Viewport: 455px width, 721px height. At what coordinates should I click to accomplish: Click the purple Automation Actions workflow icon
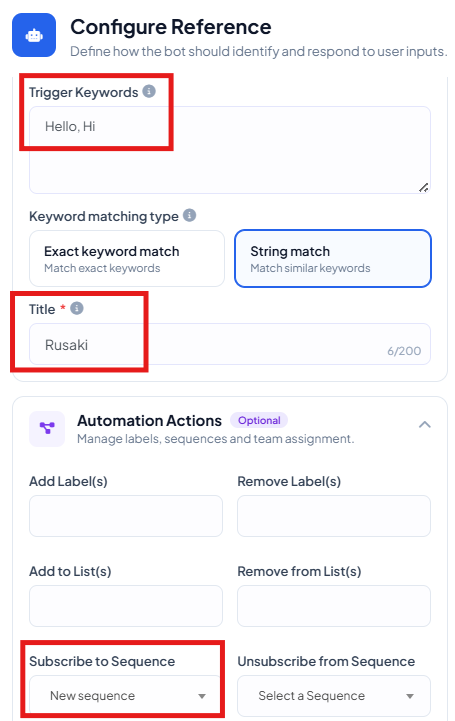(47, 429)
